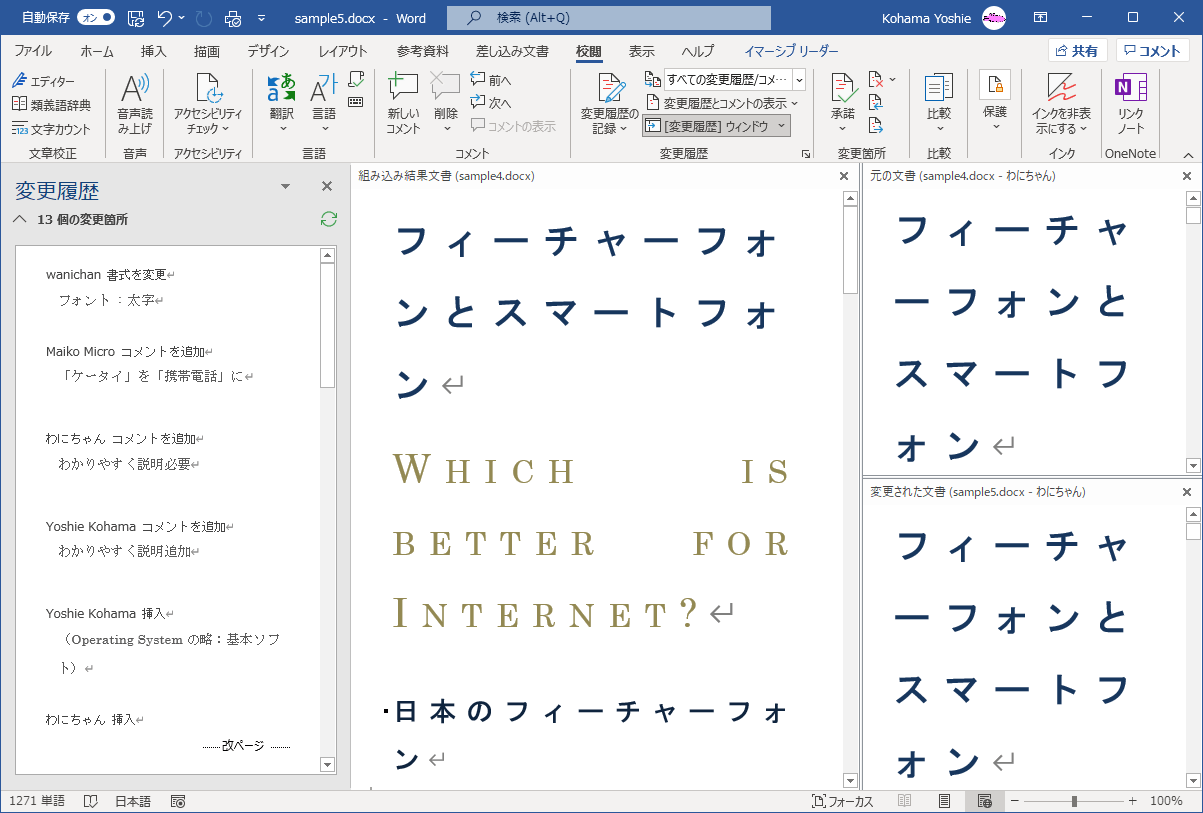Switch to the ホーム tab
1203x813 pixels.
coord(97,51)
